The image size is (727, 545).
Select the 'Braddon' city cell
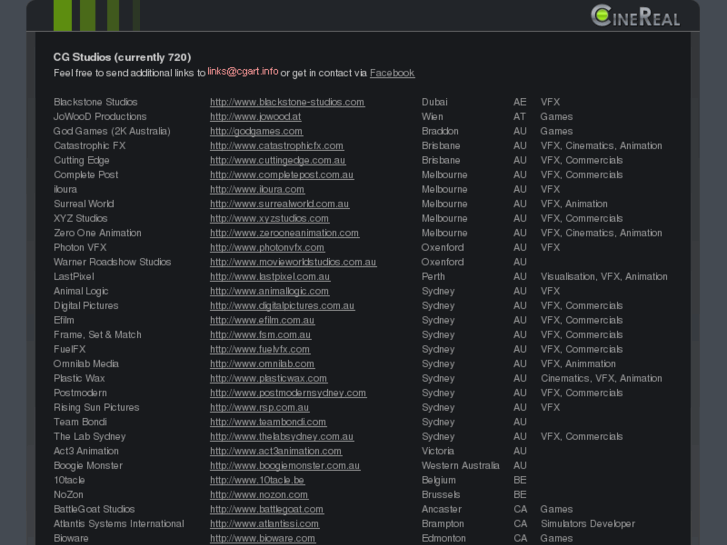(440, 131)
